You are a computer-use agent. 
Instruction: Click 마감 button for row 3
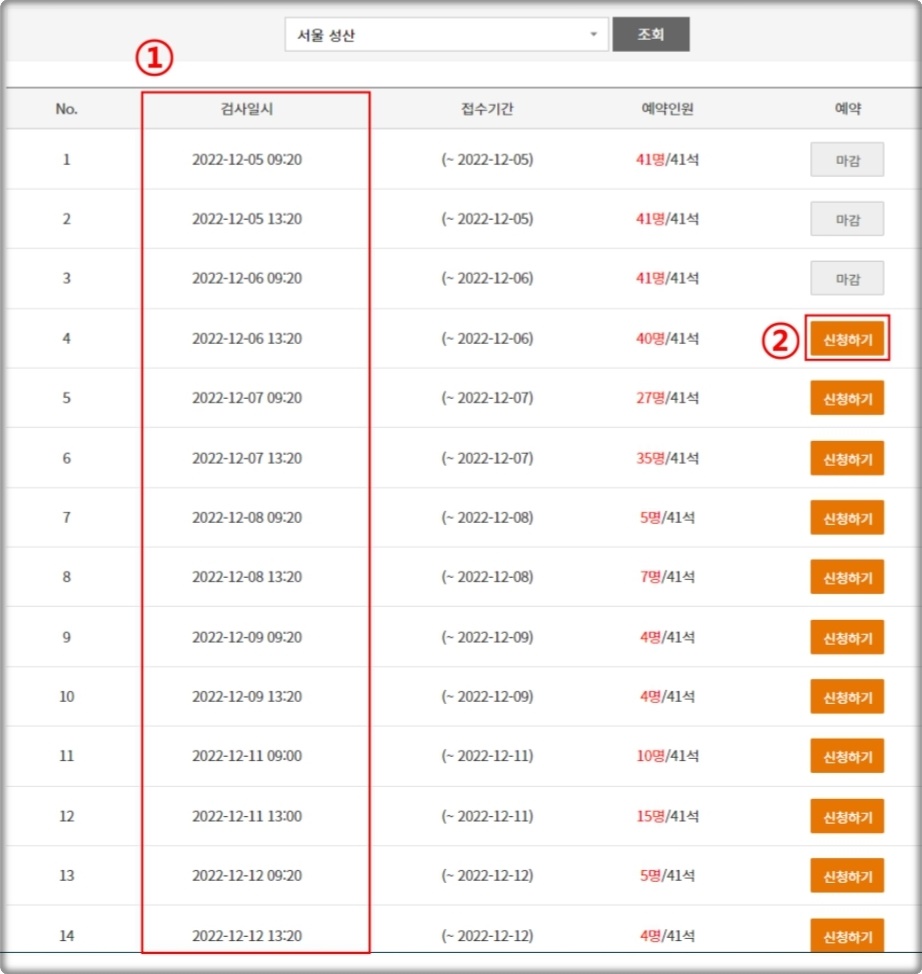pos(847,278)
